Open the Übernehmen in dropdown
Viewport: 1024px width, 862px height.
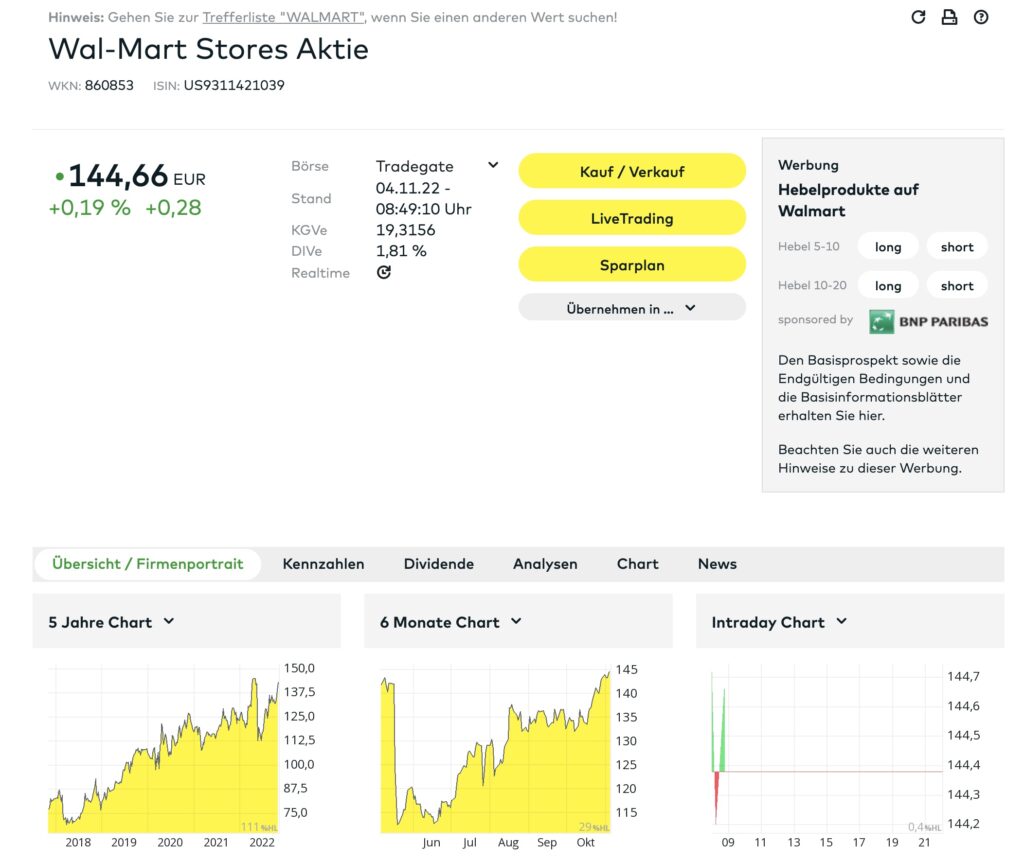coord(631,308)
